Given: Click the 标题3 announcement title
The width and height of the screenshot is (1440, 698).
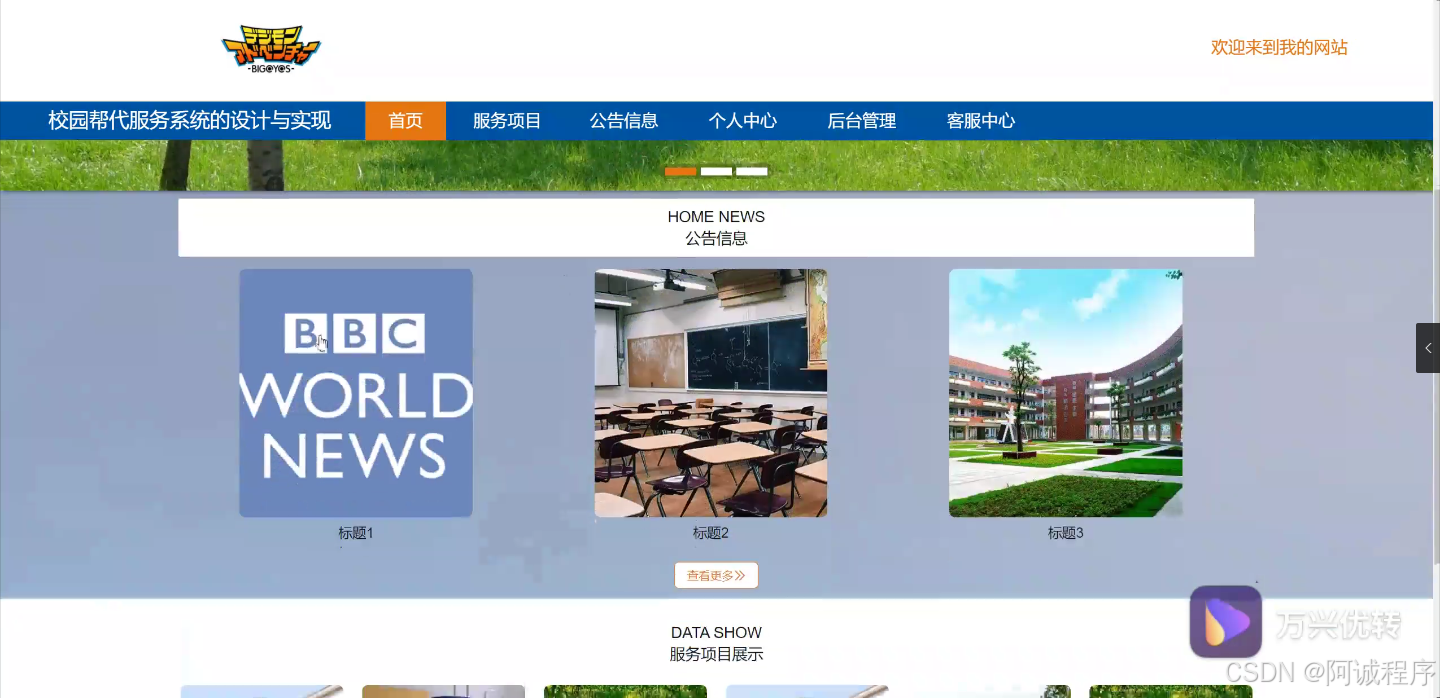Looking at the screenshot, I should (x=1066, y=533).
